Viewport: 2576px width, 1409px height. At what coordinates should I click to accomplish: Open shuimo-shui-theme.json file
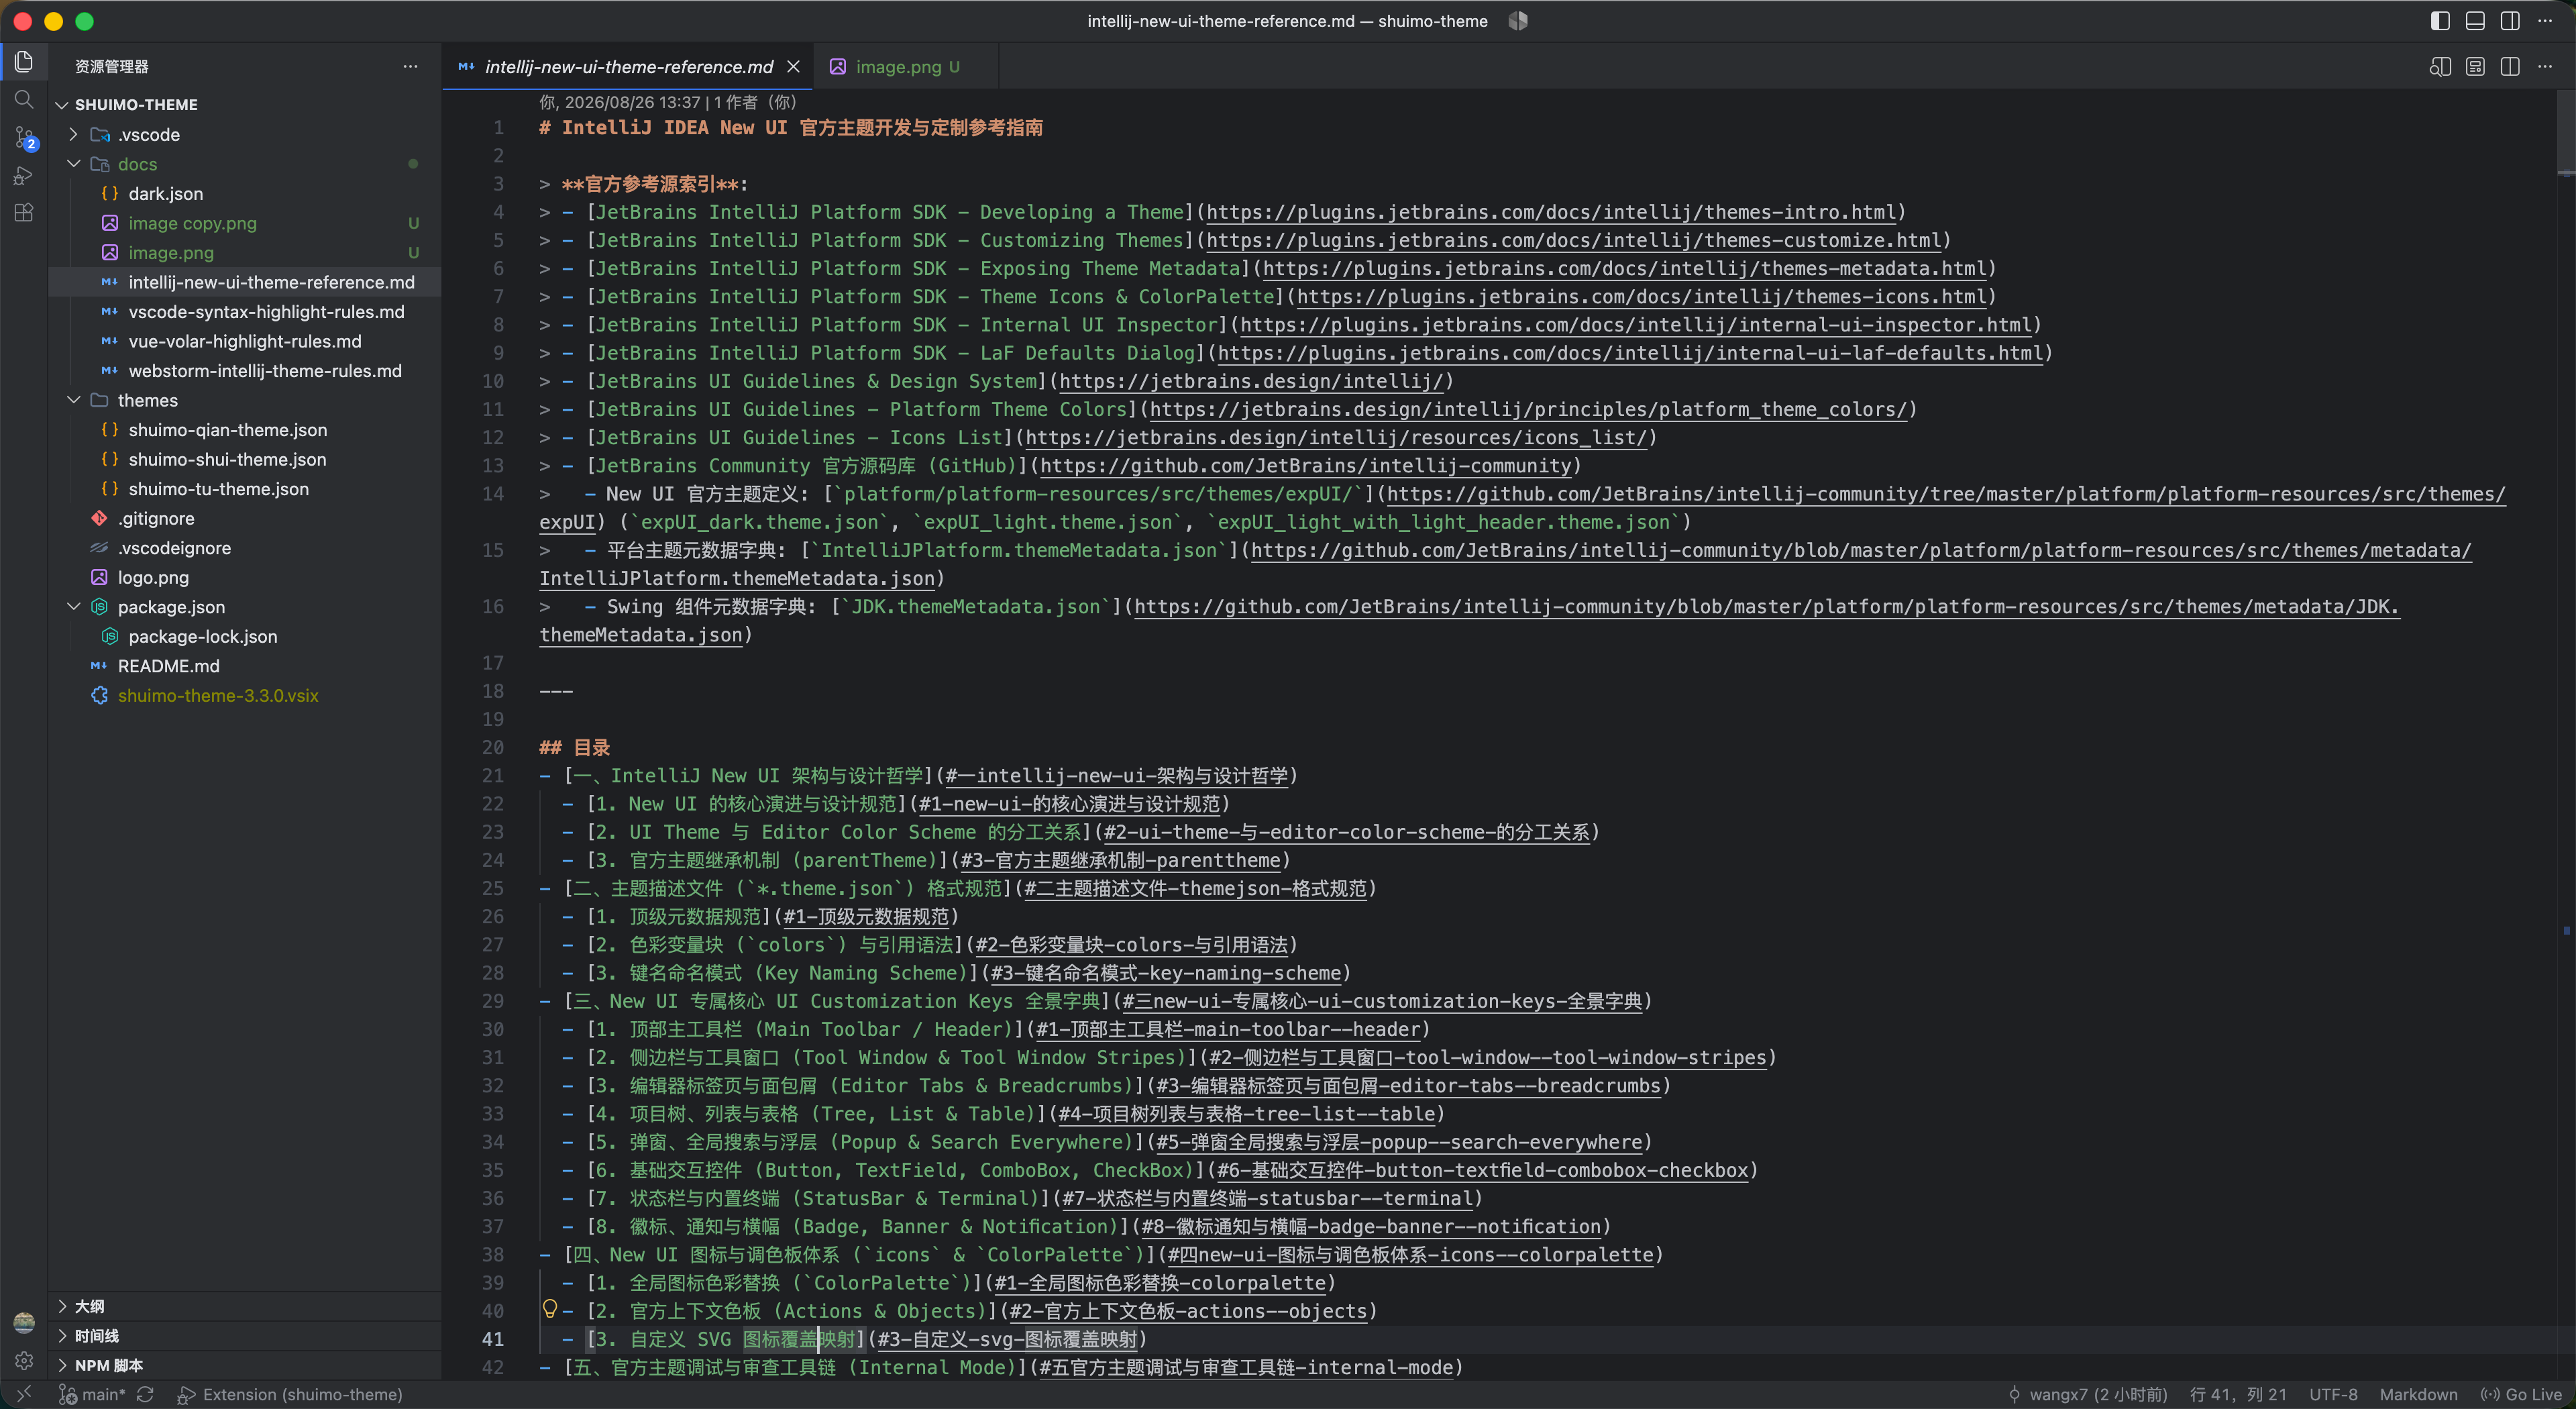click(244, 459)
